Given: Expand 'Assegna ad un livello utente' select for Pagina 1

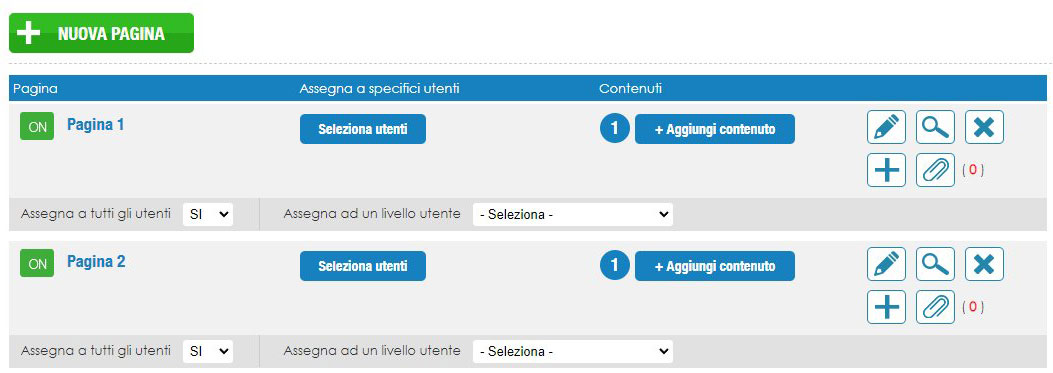Looking at the screenshot, I should tap(573, 214).
